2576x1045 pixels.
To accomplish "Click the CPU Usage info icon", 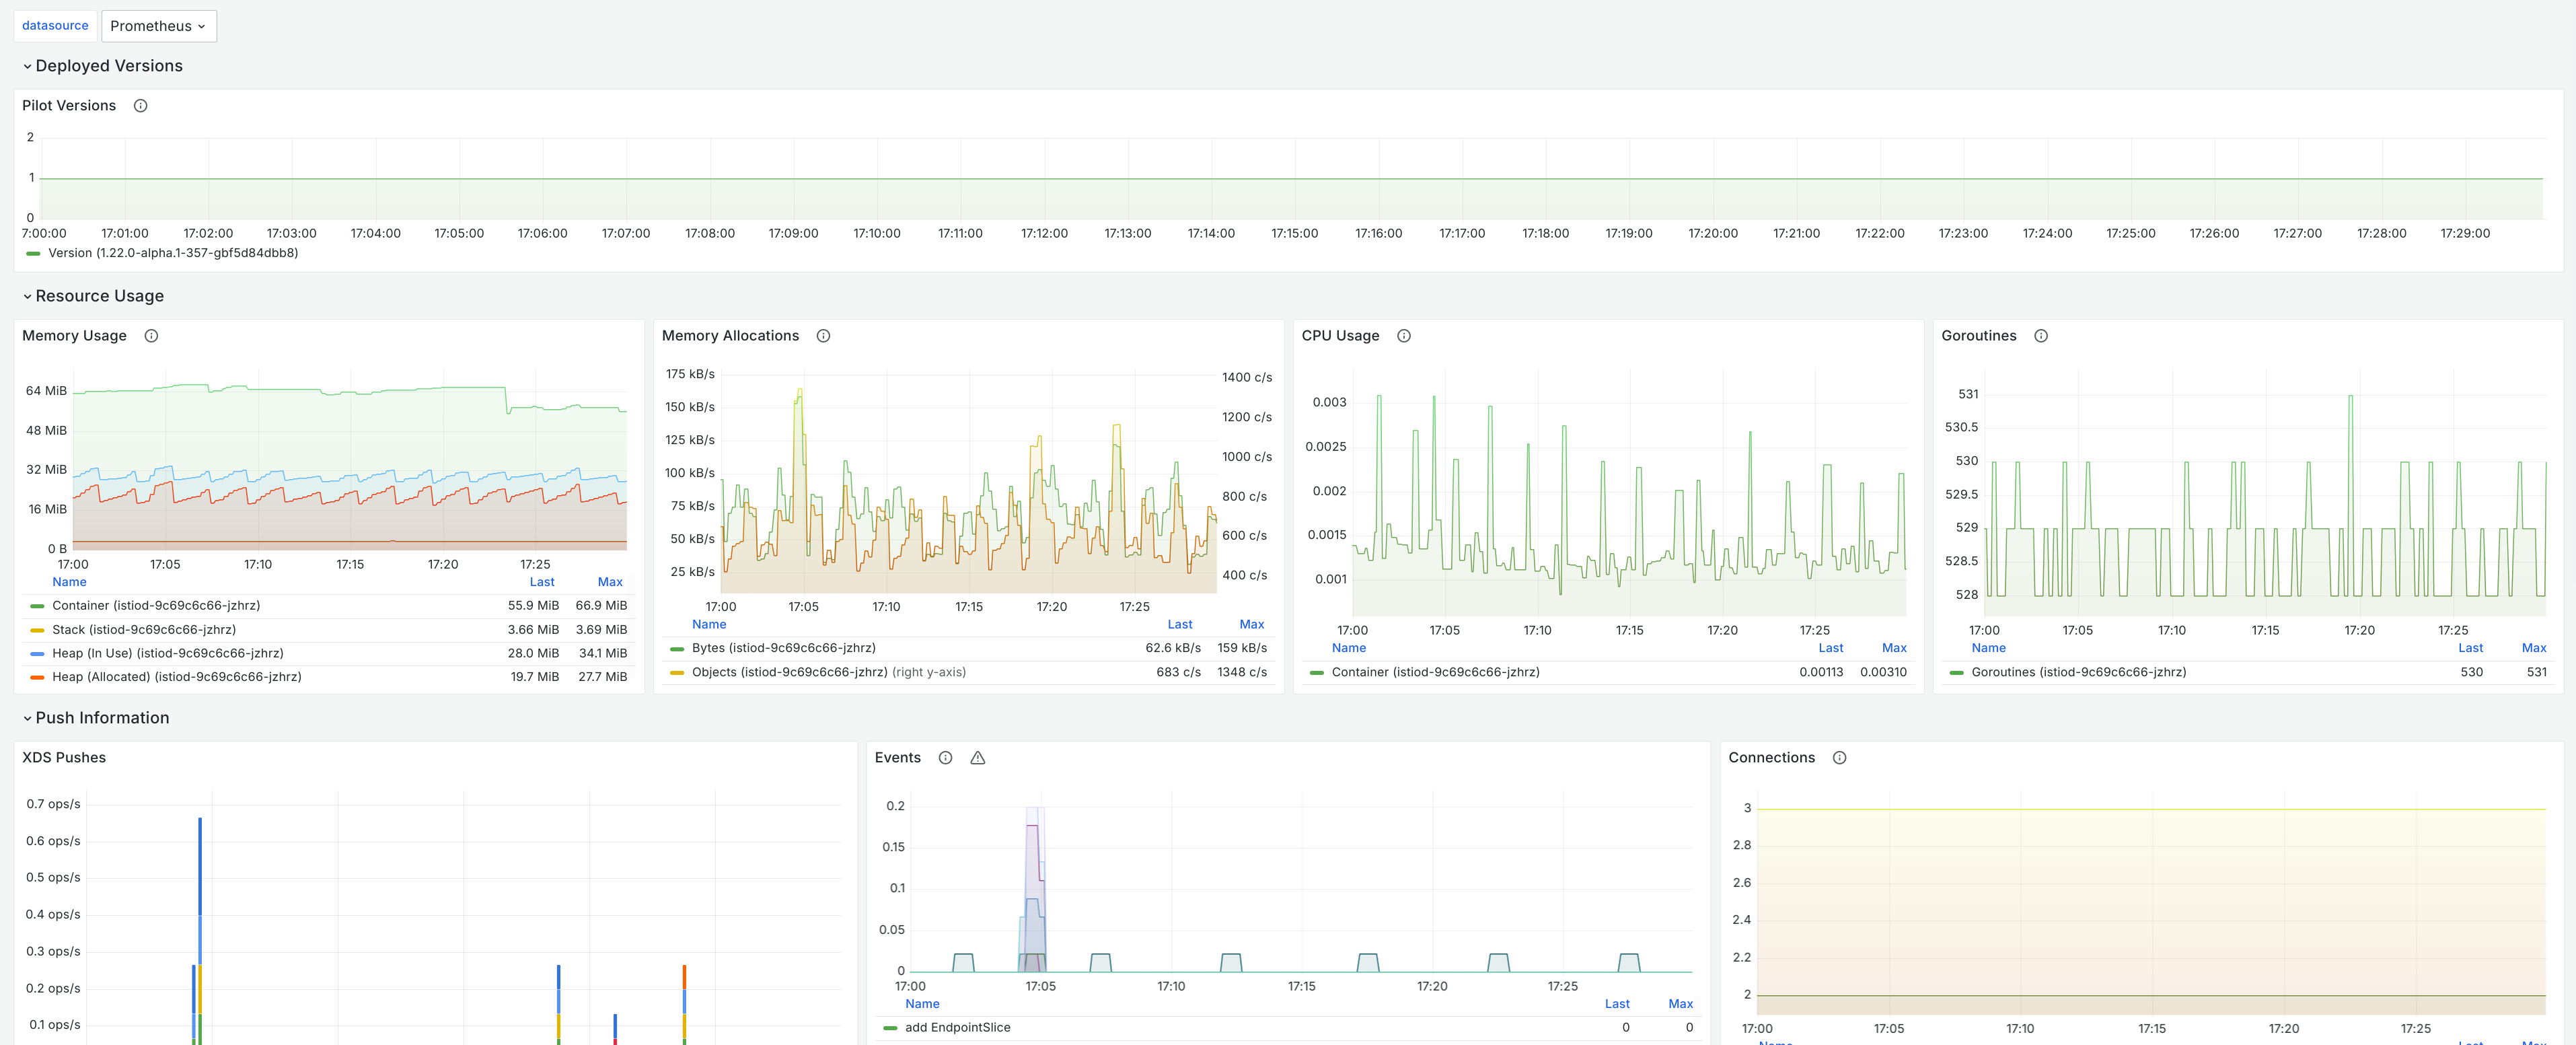I will click(1404, 336).
